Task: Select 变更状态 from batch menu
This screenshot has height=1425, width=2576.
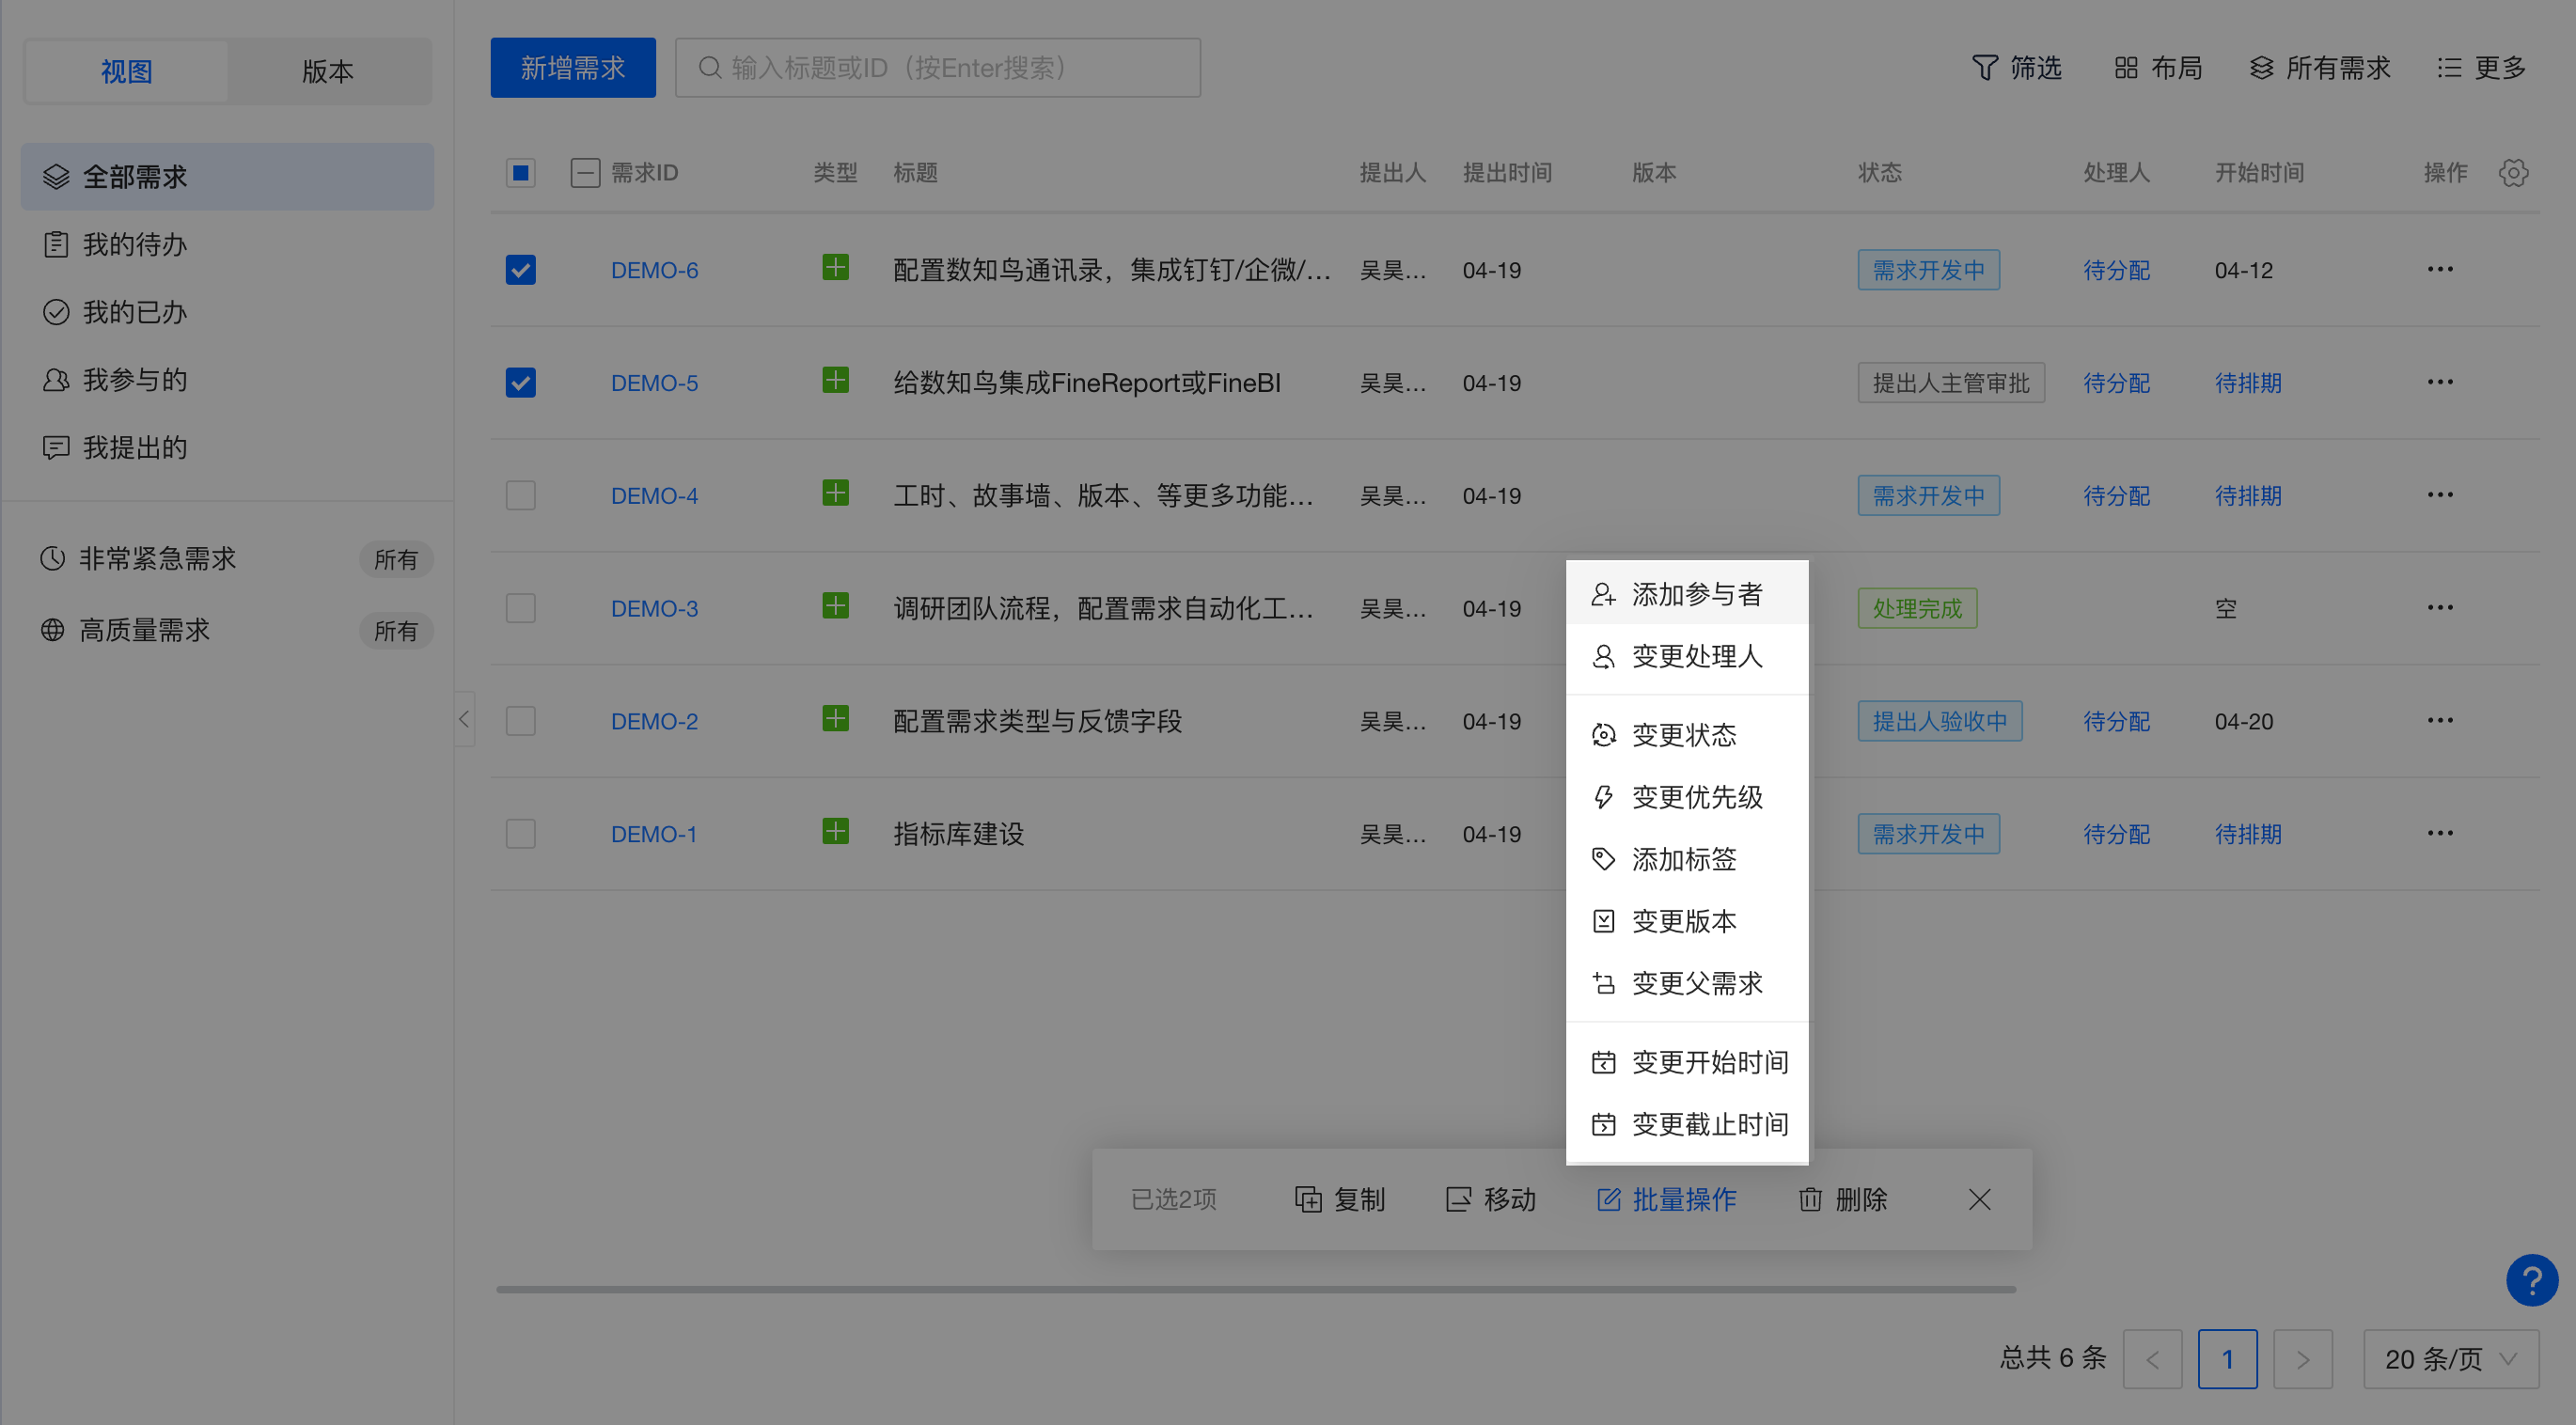Action: [1684, 735]
